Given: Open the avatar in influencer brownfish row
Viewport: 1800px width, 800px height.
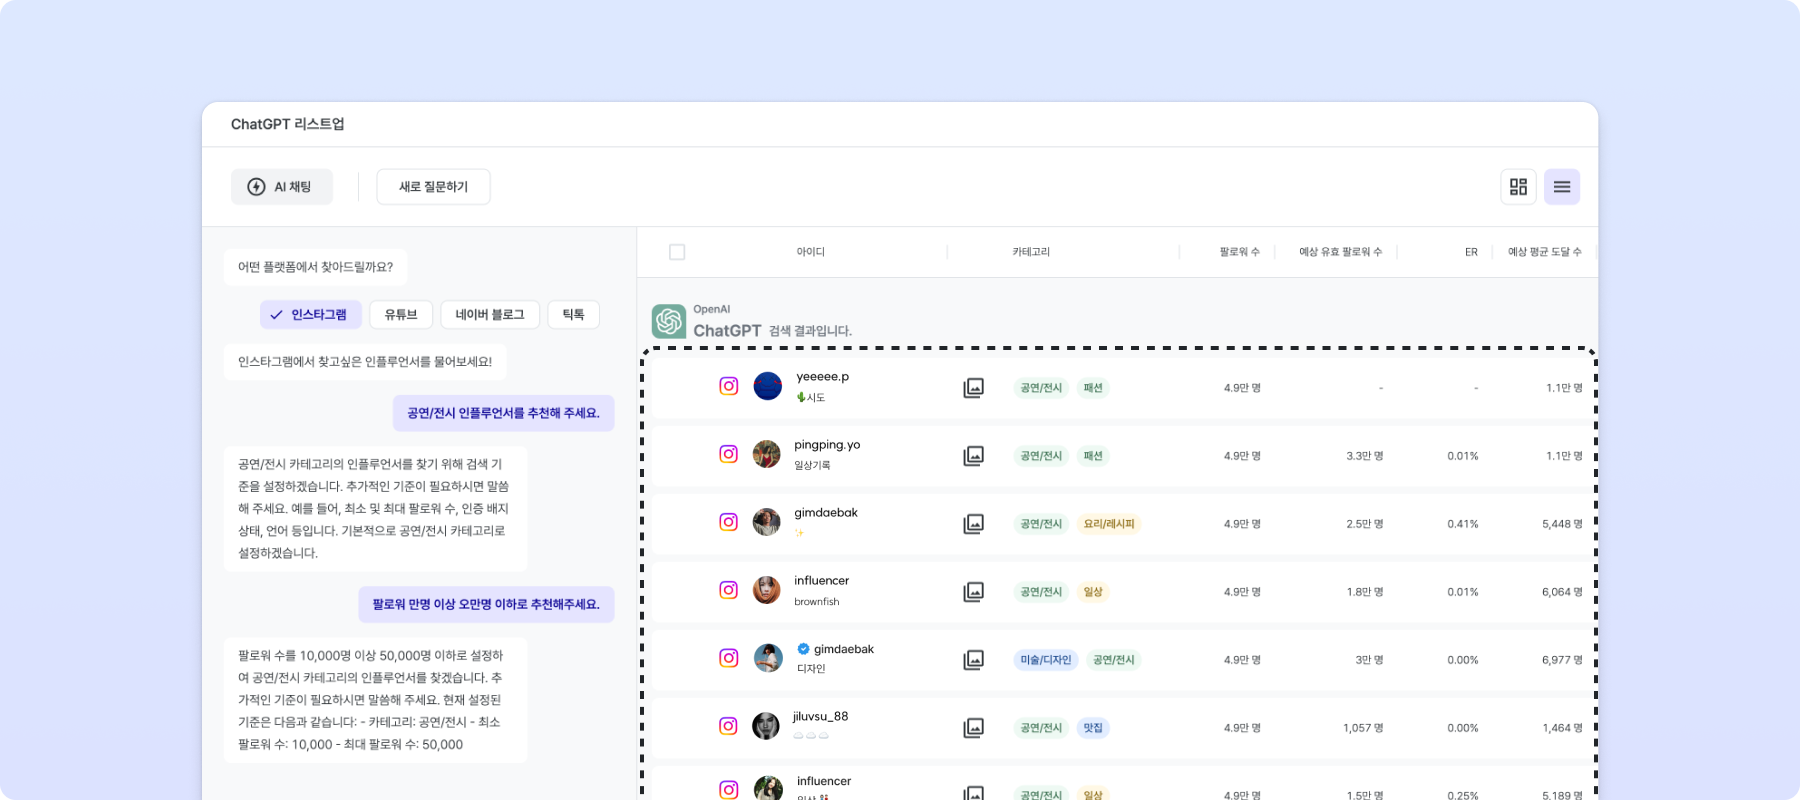Looking at the screenshot, I should (x=767, y=590).
